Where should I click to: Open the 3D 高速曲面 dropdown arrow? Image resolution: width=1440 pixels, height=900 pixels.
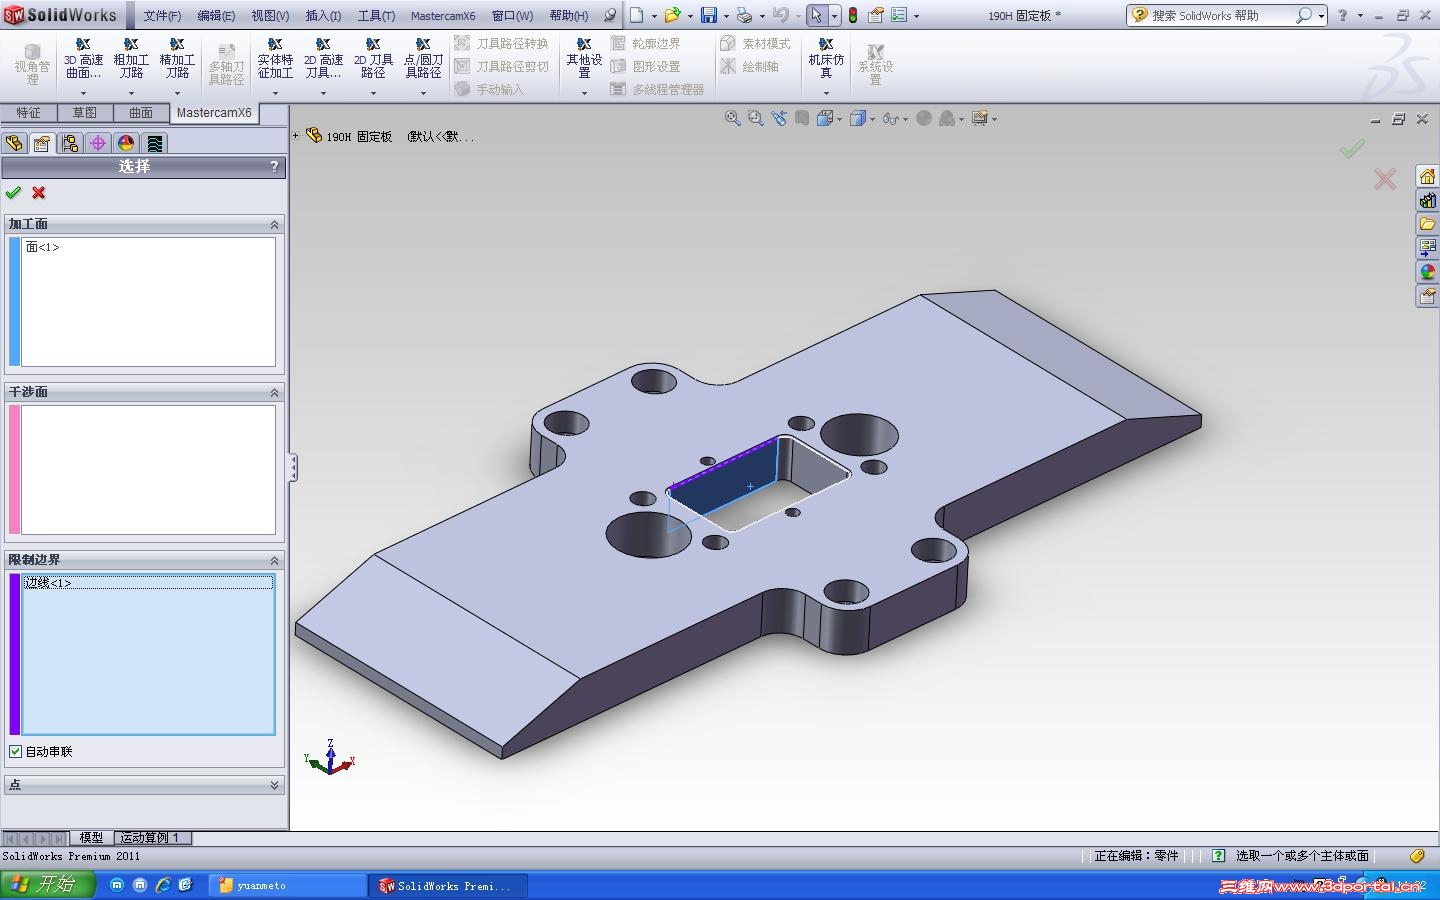pyautogui.click(x=83, y=93)
